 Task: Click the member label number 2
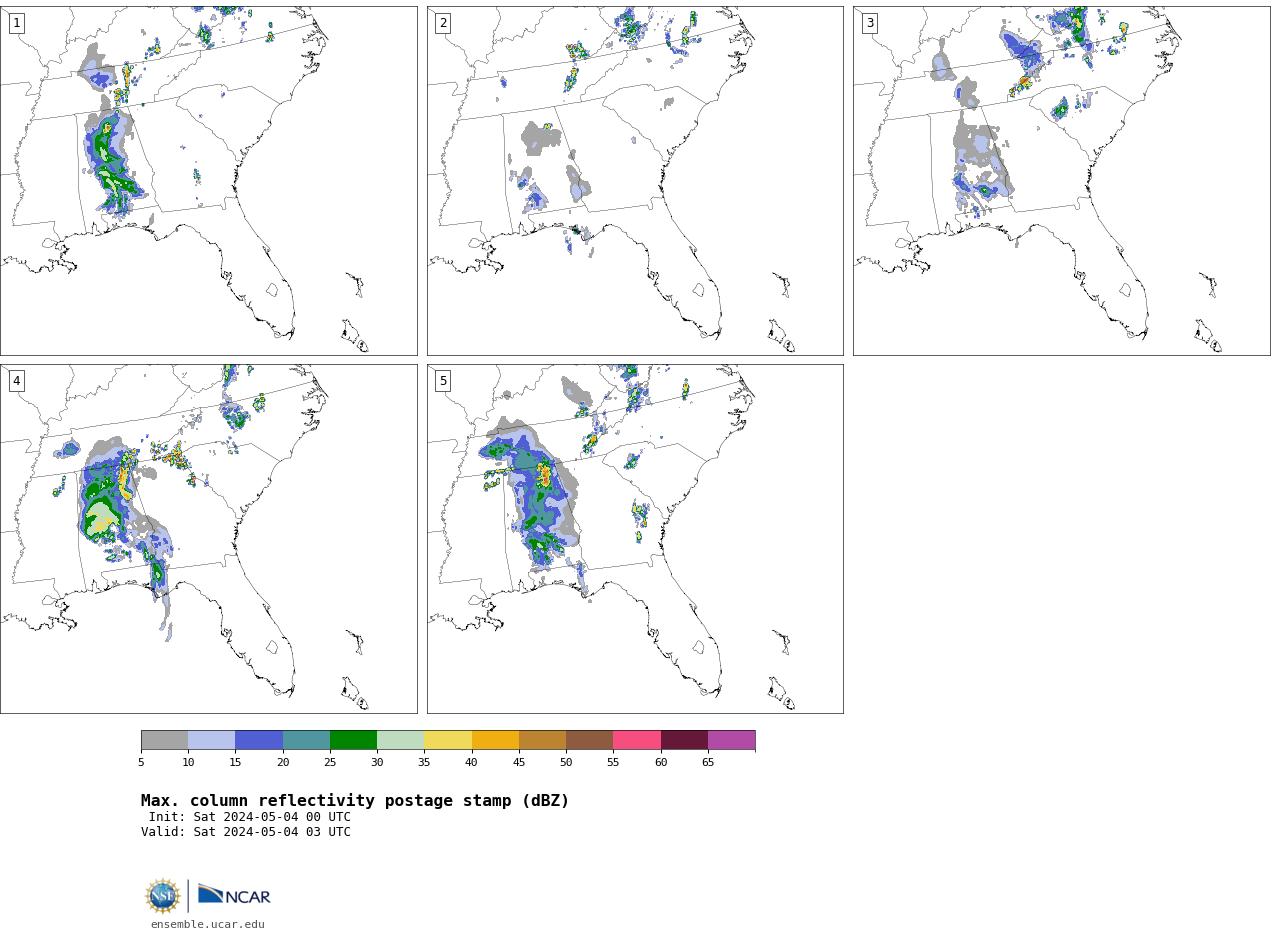pyautogui.click(x=443, y=23)
